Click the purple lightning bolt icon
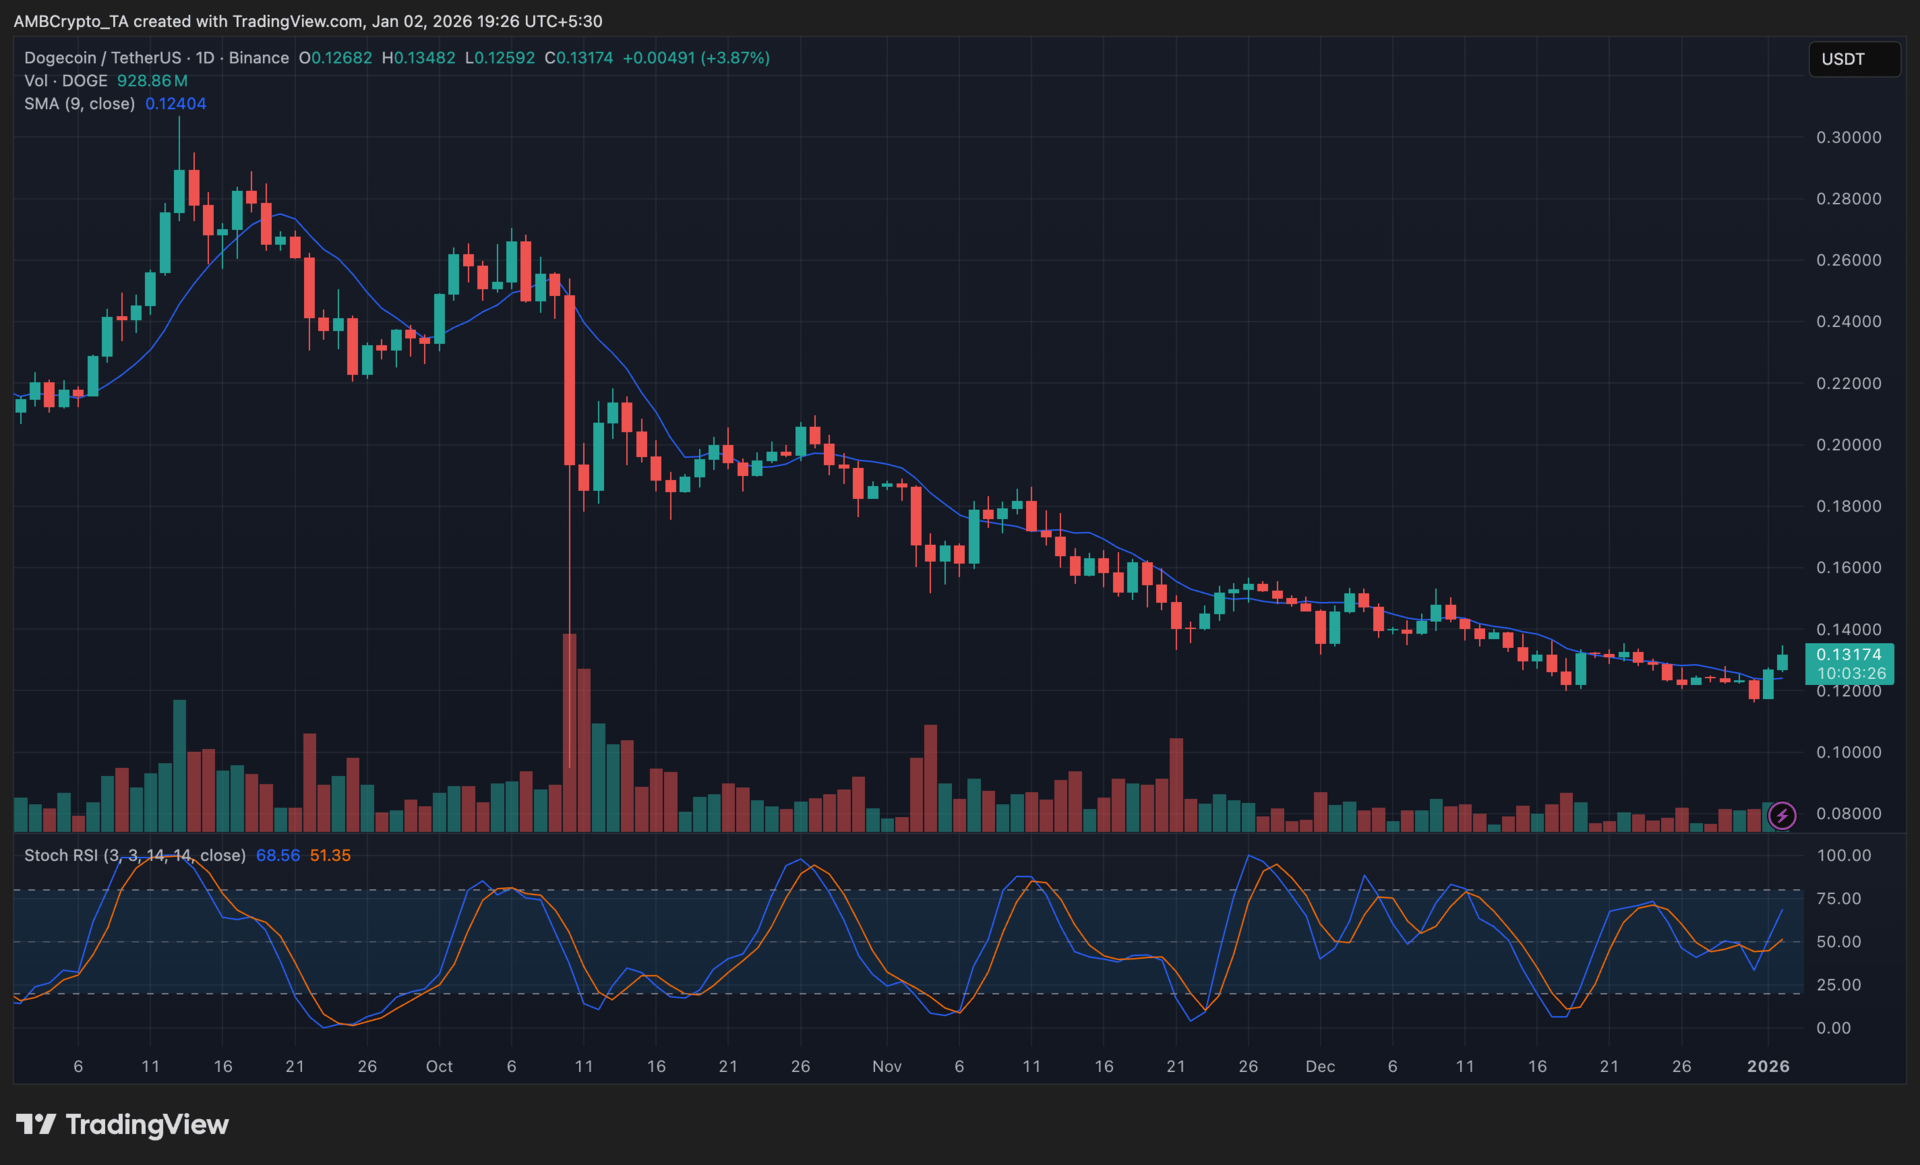Image resolution: width=1920 pixels, height=1165 pixels. [x=1782, y=815]
